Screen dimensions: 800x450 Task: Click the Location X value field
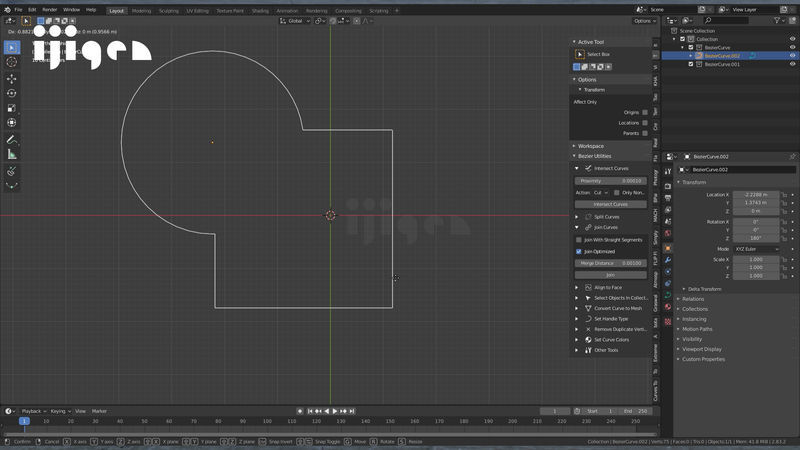click(x=756, y=195)
